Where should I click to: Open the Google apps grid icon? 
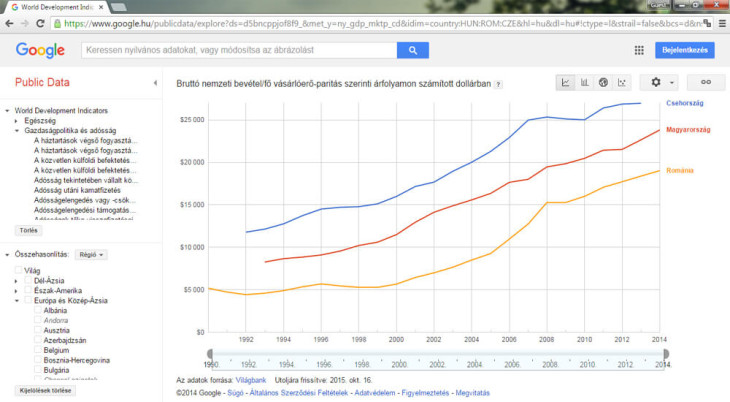639,50
